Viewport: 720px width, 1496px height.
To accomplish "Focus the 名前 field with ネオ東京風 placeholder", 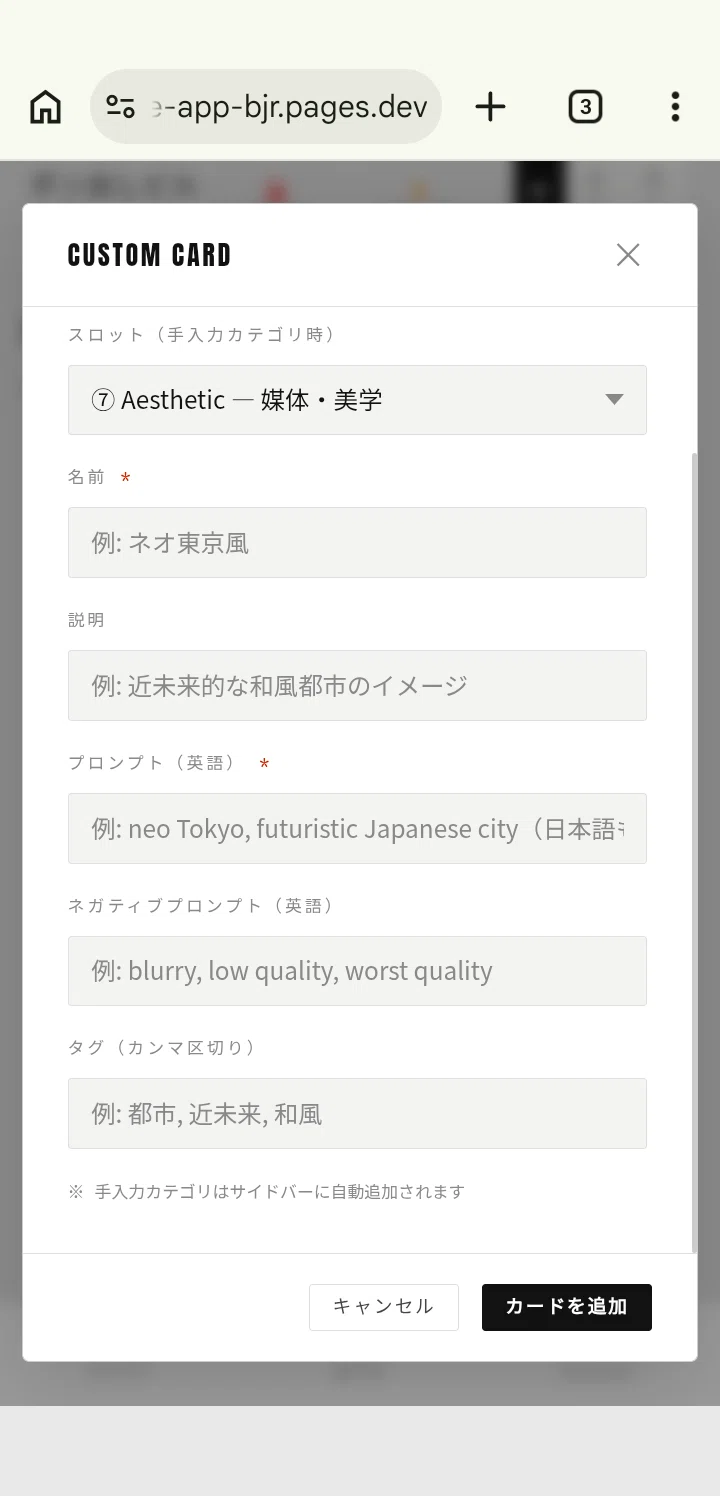I will tap(357, 542).
